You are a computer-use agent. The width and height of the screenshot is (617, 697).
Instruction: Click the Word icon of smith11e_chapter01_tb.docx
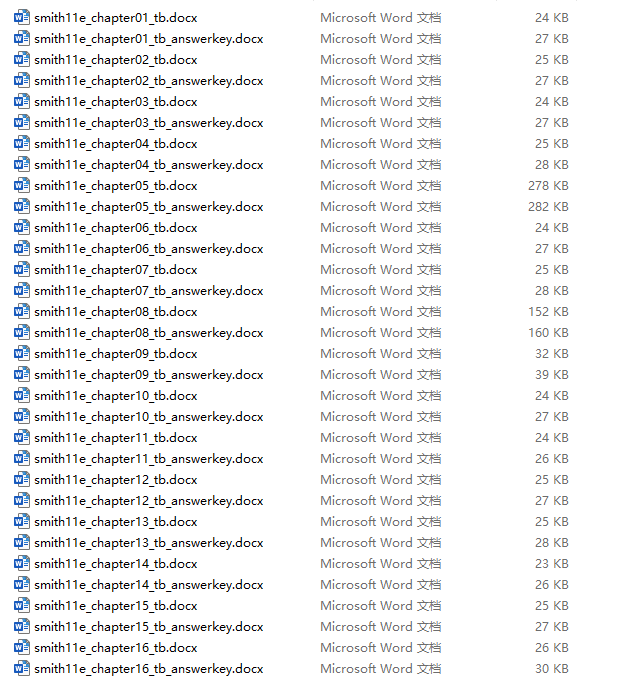point(22,17)
